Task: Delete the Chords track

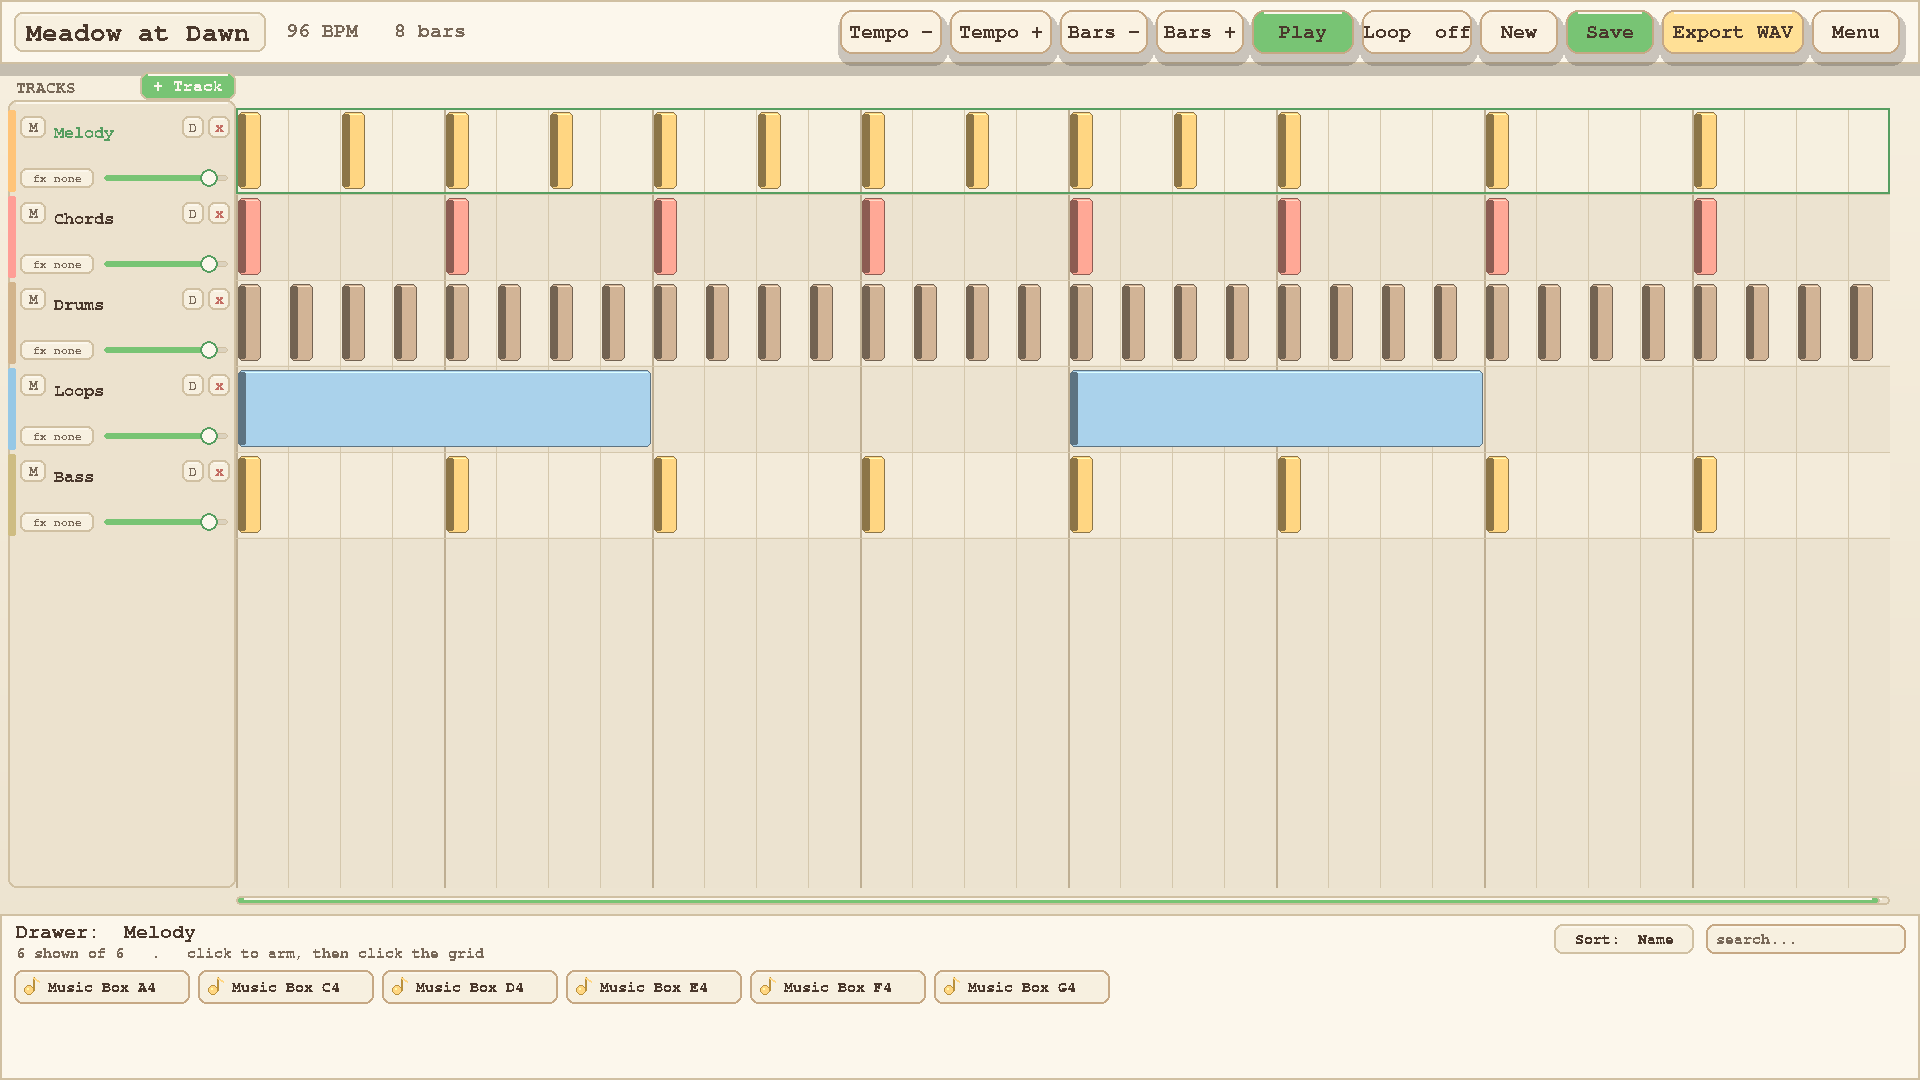Action: click(x=219, y=214)
